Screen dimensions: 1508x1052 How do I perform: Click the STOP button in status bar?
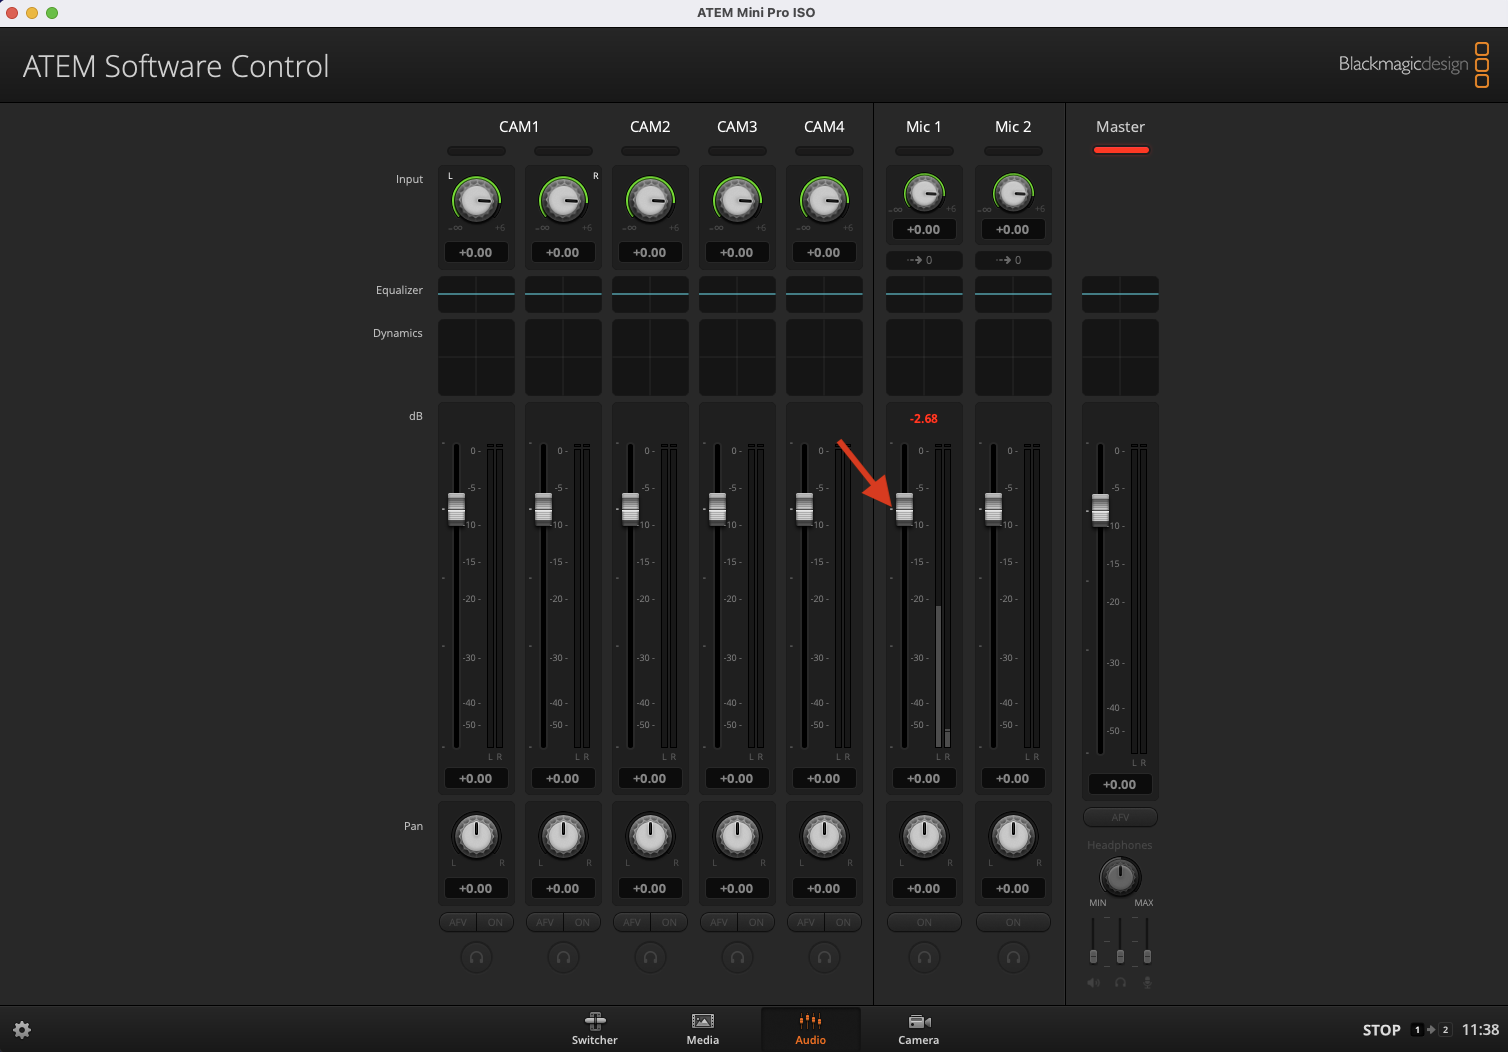(x=1381, y=1030)
